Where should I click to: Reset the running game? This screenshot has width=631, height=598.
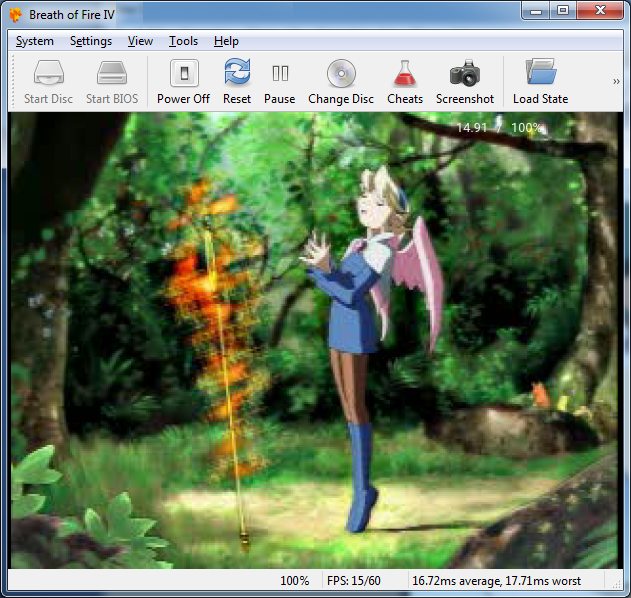click(237, 82)
